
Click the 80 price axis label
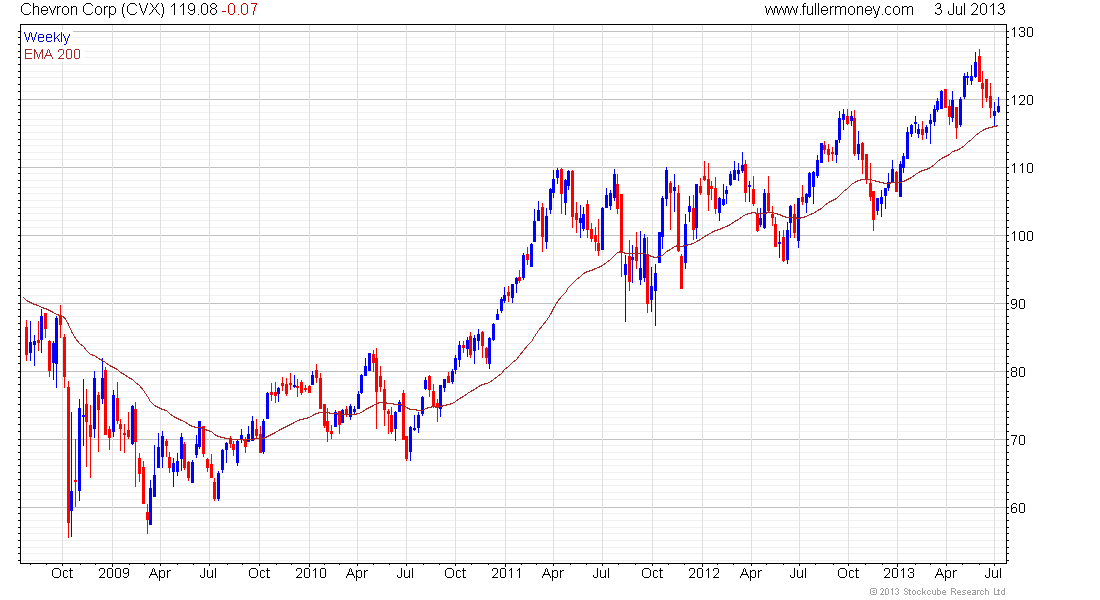coord(1019,373)
